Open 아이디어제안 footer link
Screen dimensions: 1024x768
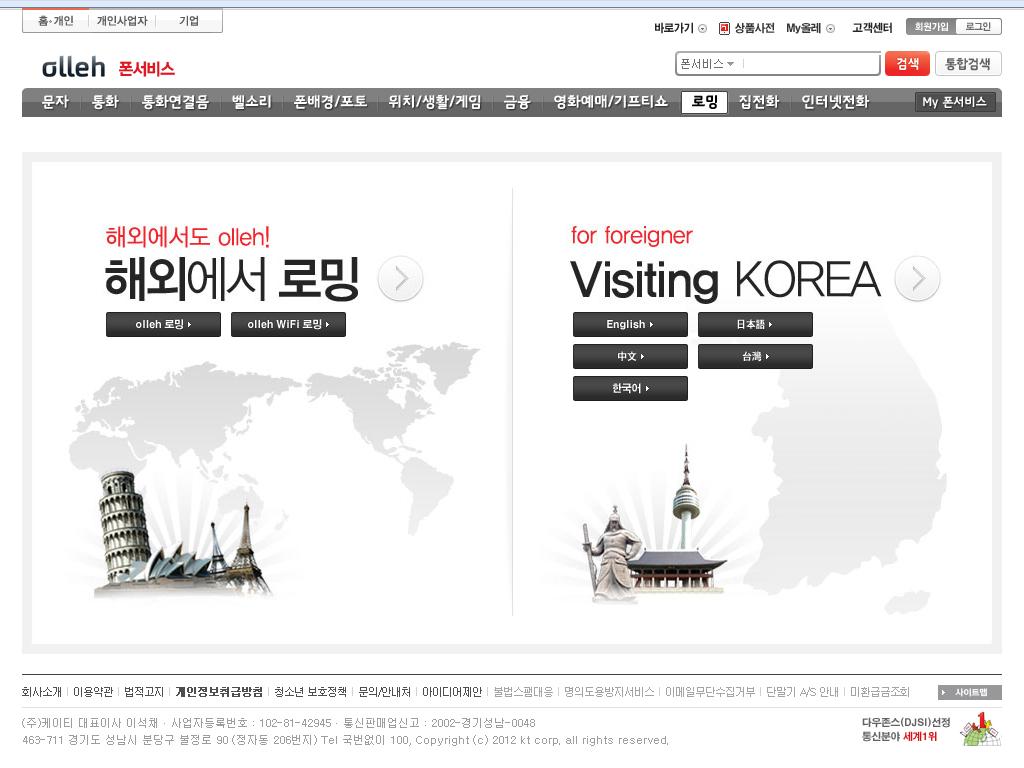coord(452,692)
